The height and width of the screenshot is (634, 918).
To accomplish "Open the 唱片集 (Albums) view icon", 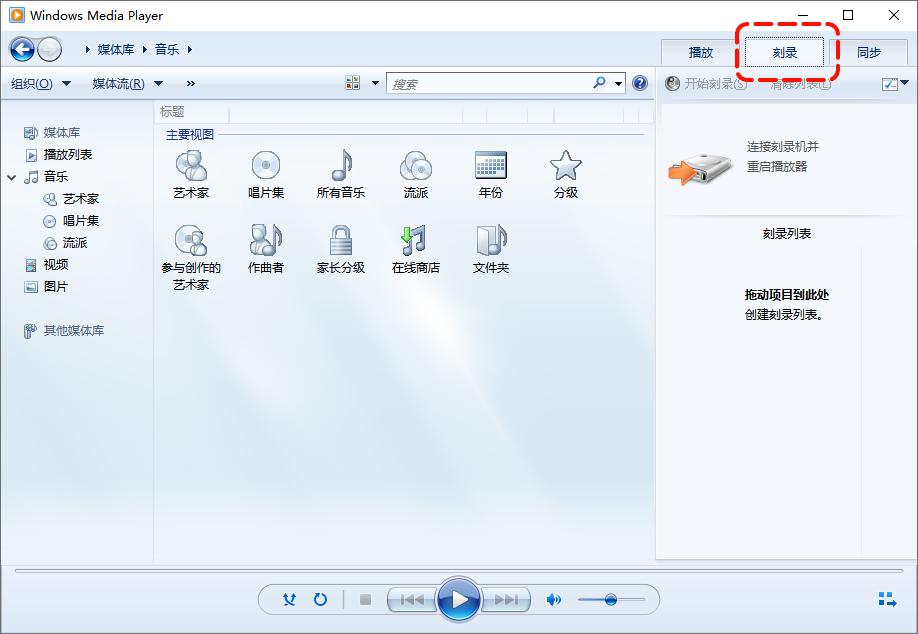I will click(265, 173).
